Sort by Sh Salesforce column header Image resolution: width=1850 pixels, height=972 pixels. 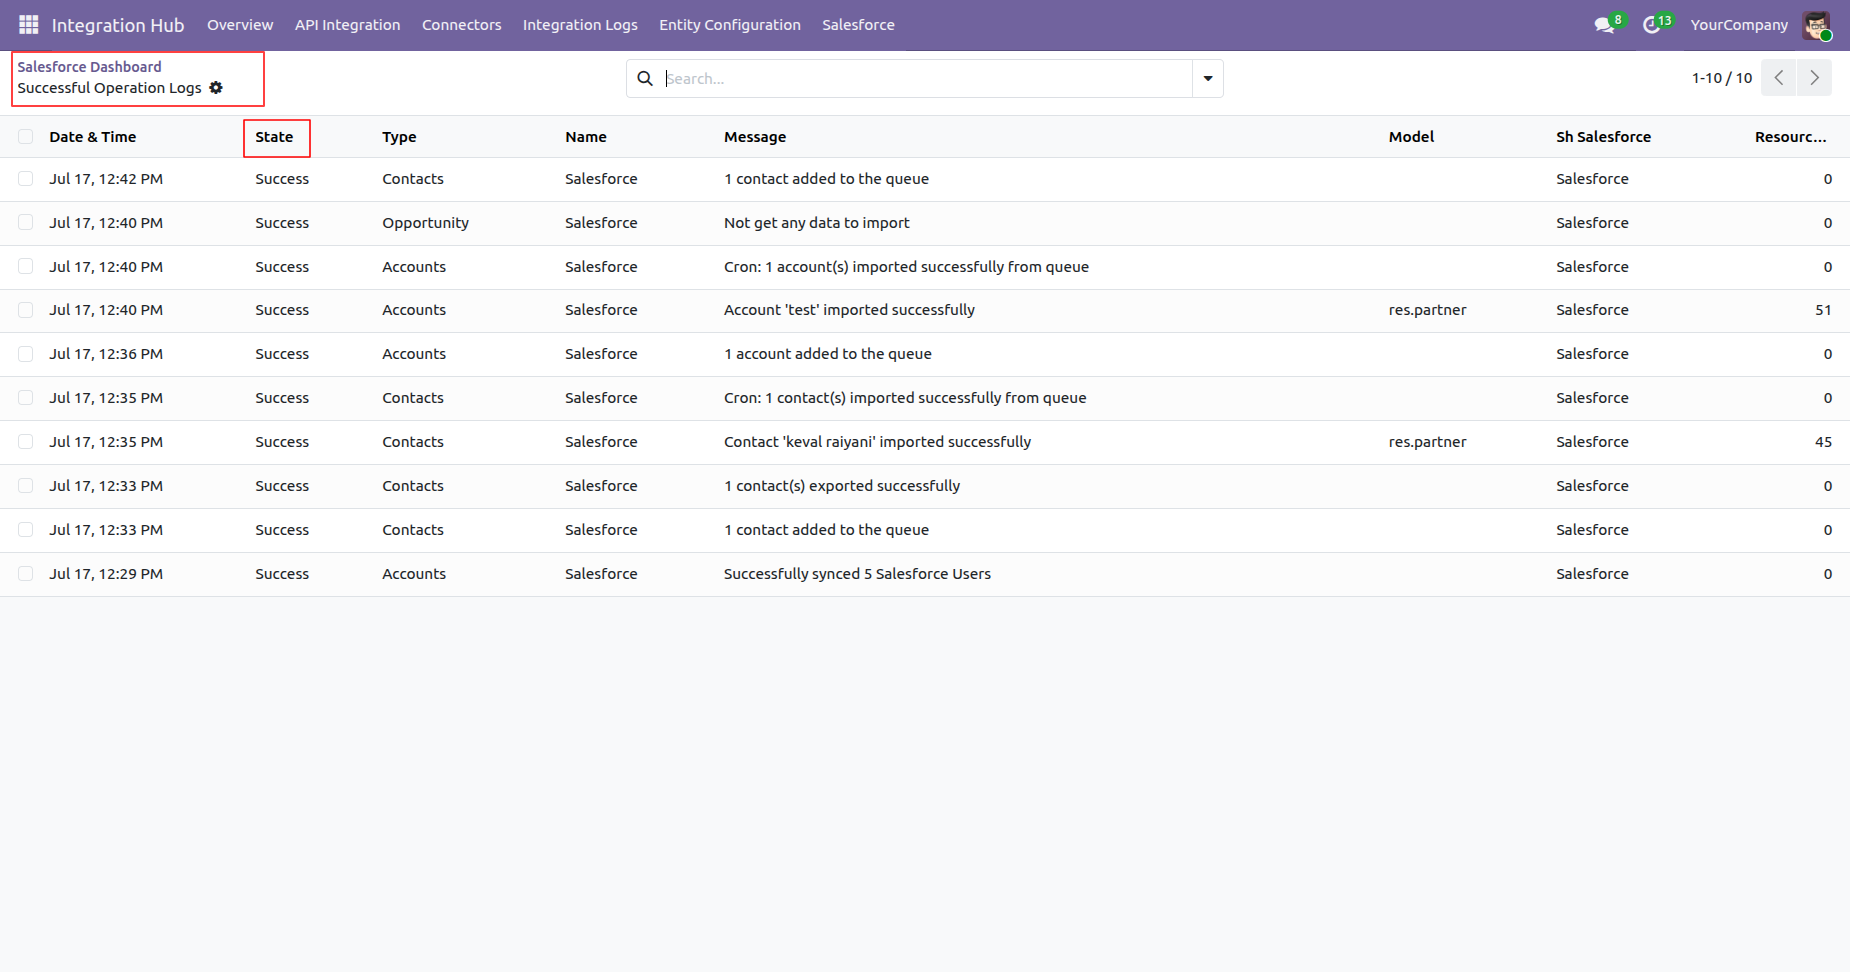coord(1603,137)
